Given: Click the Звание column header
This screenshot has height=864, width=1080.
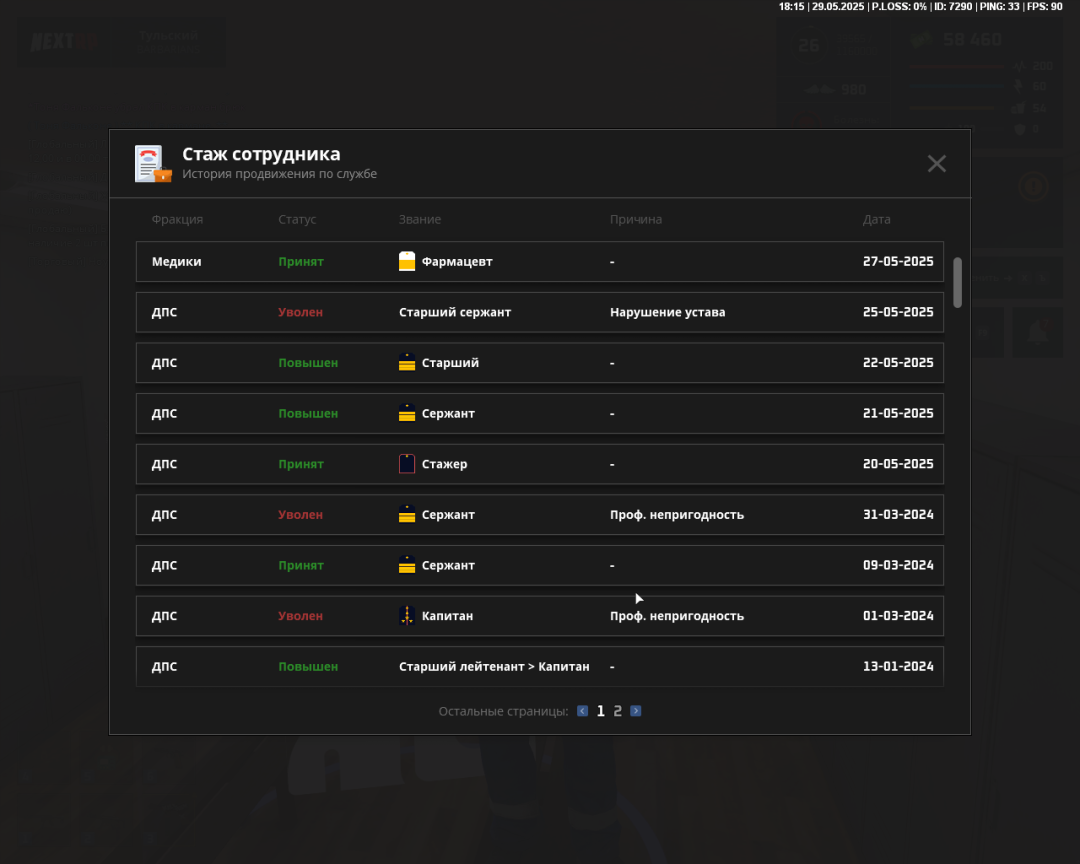Looking at the screenshot, I should pyautogui.click(x=419, y=219).
